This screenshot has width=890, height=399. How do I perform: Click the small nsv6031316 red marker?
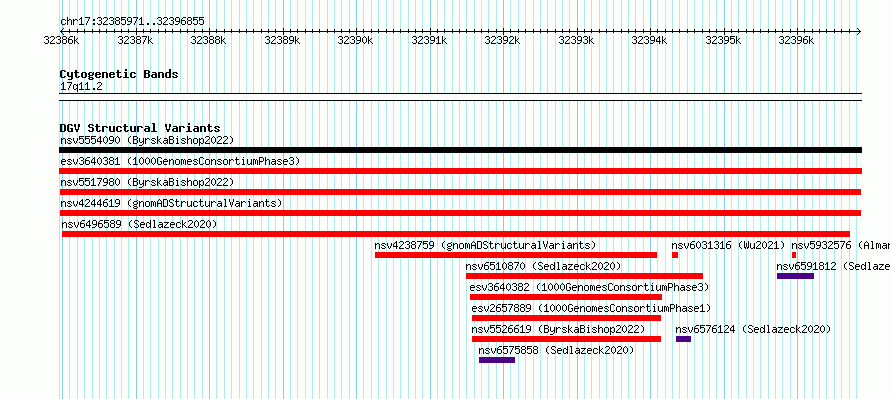(x=675, y=255)
